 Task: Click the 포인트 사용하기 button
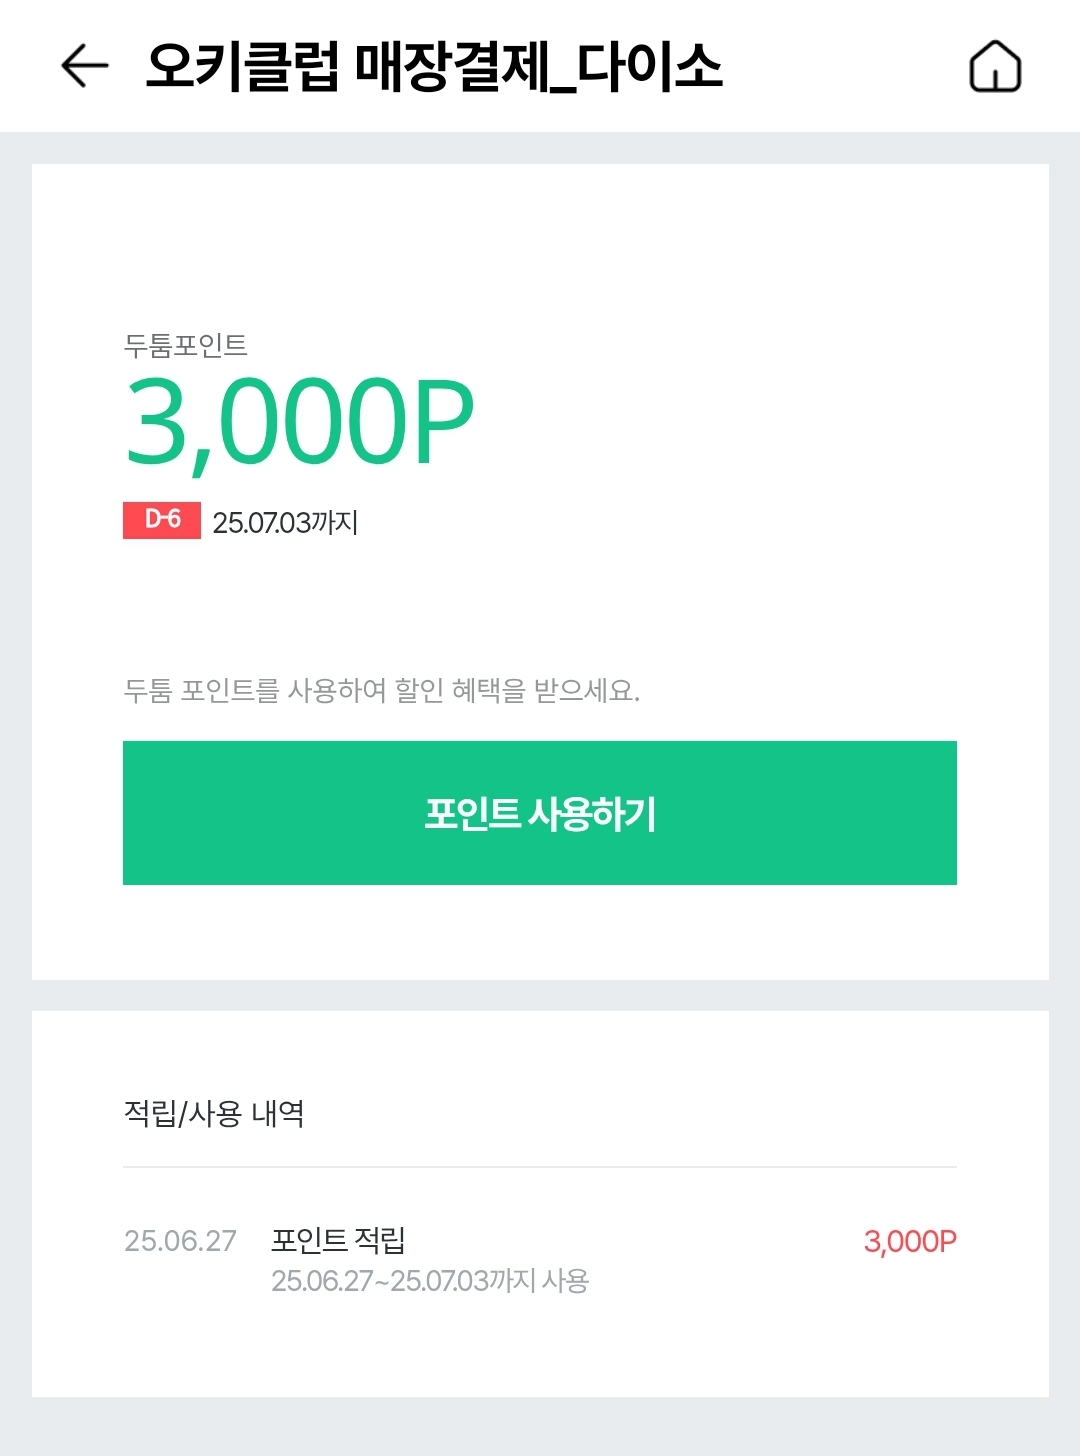pos(540,813)
